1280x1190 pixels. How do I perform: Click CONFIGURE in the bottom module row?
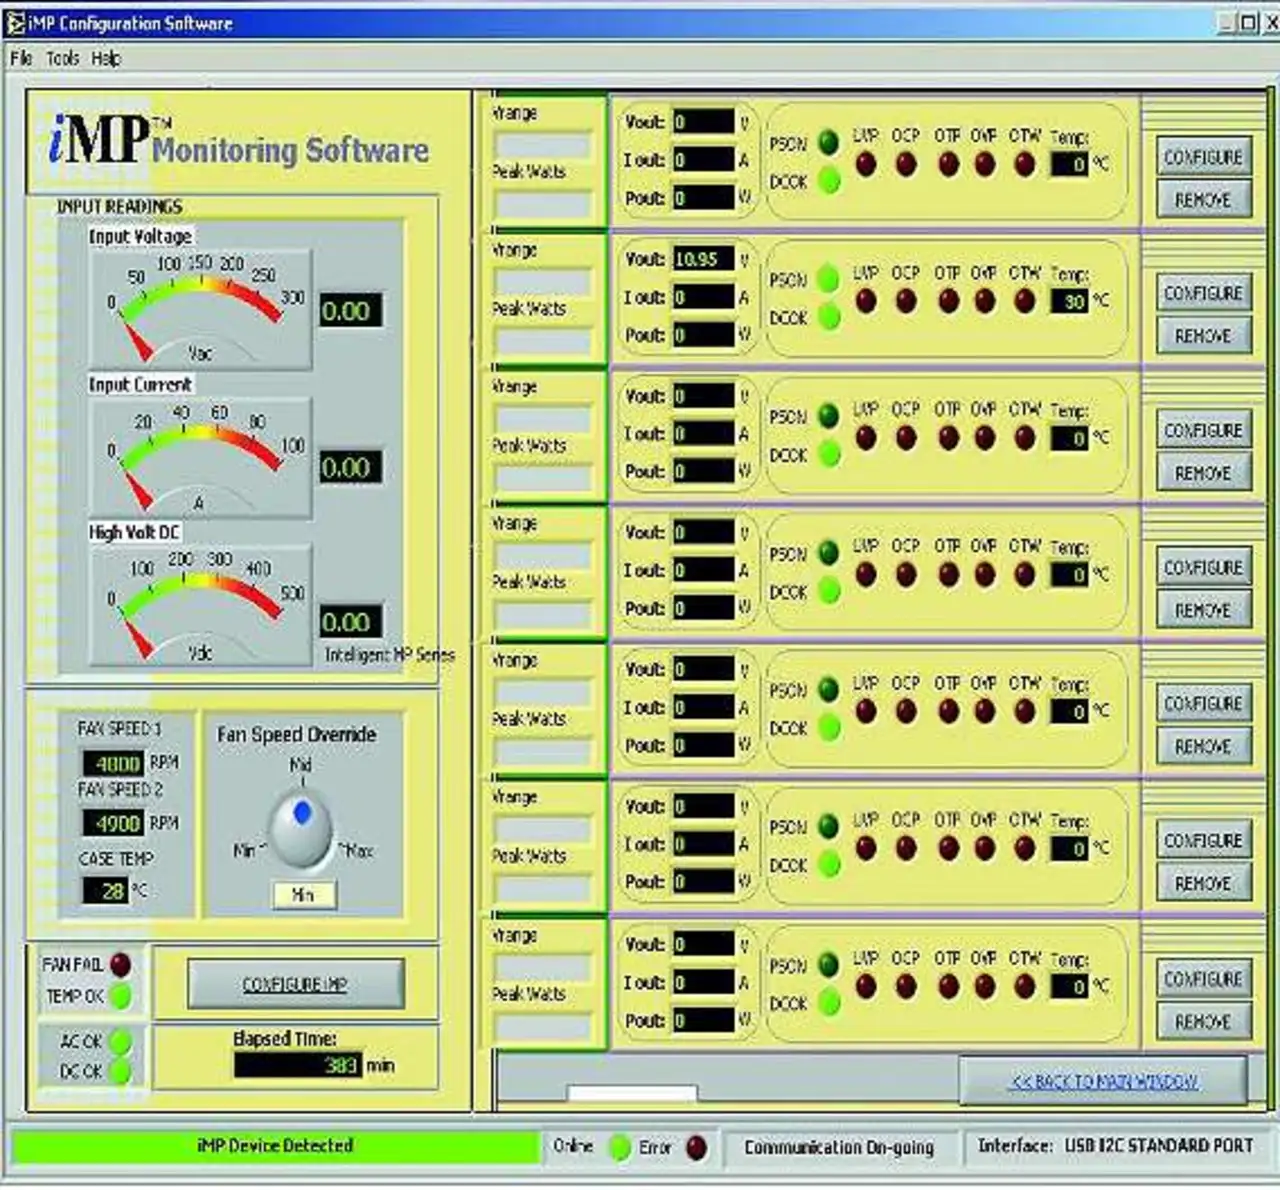point(1204,979)
